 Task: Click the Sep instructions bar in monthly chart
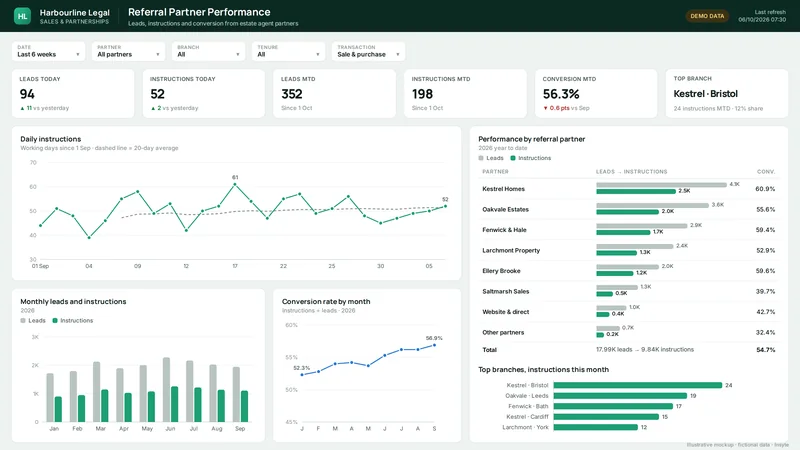point(244,406)
